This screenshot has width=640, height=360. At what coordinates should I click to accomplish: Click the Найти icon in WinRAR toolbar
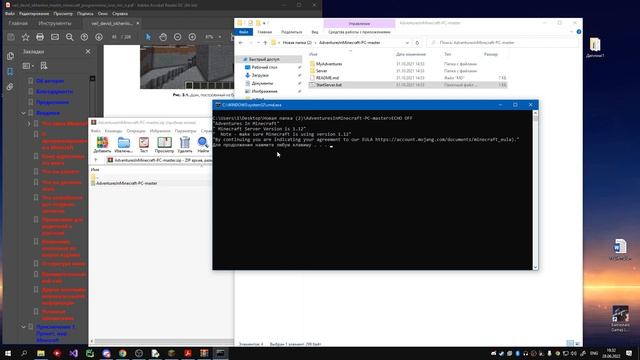point(203,145)
